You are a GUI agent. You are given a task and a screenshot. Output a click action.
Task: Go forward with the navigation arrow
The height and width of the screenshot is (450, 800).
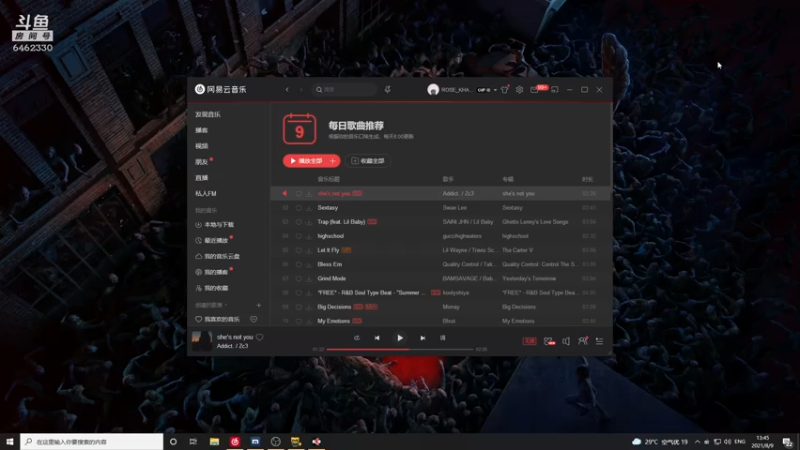(301, 89)
